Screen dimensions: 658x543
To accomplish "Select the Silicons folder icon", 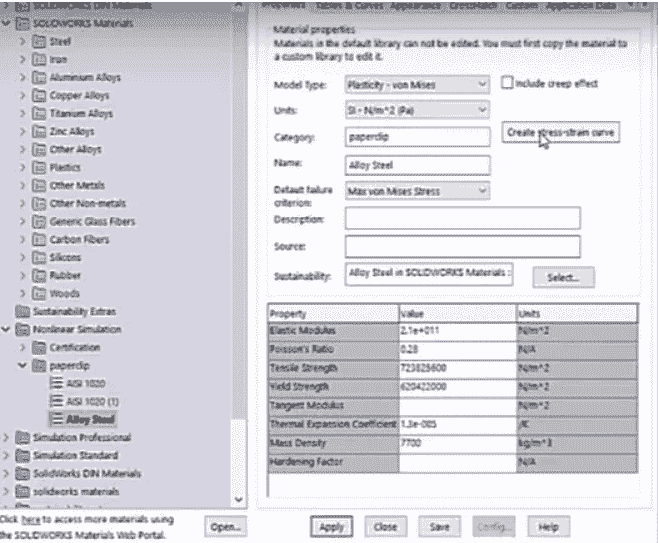I will tap(39, 257).
